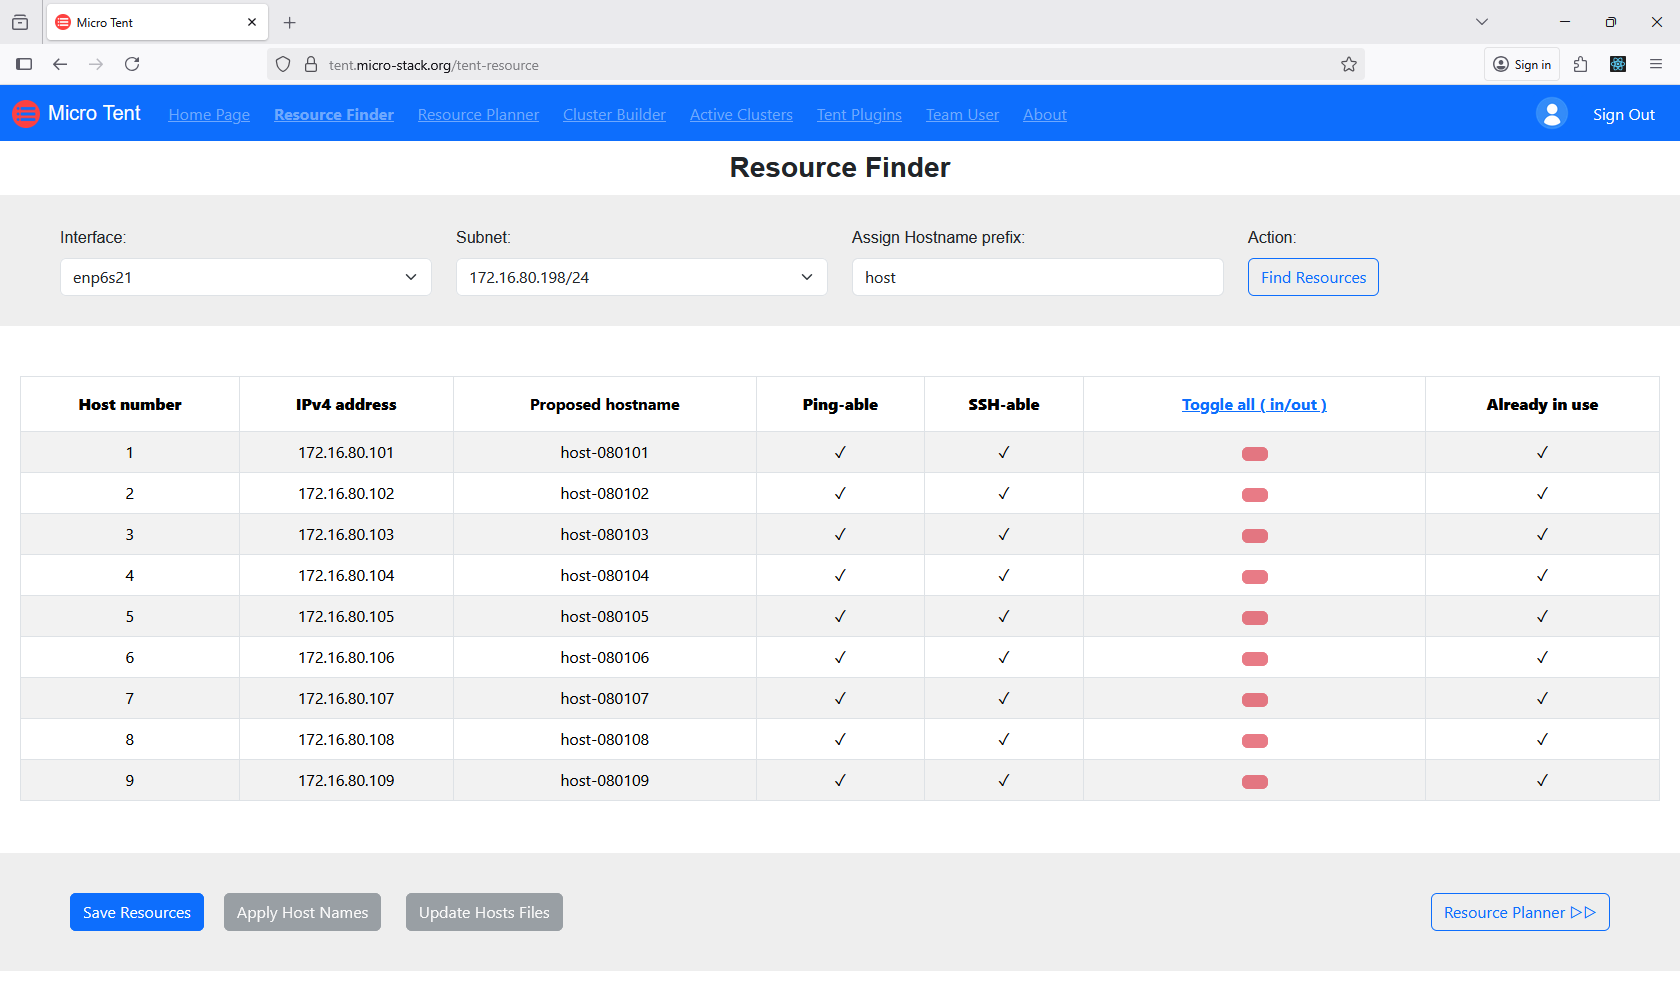Switch to the Active Clusters section
The height and width of the screenshot is (1002, 1680).
click(x=741, y=114)
